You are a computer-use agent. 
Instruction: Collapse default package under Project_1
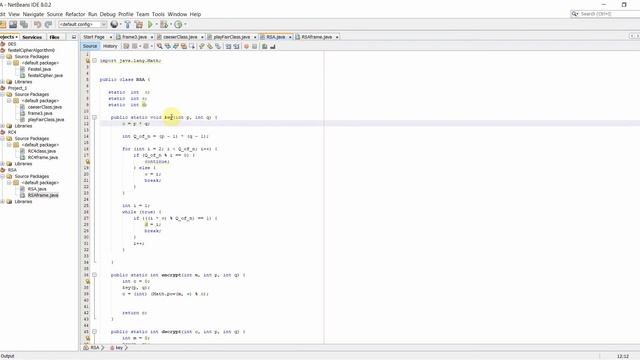click(x=9, y=101)
